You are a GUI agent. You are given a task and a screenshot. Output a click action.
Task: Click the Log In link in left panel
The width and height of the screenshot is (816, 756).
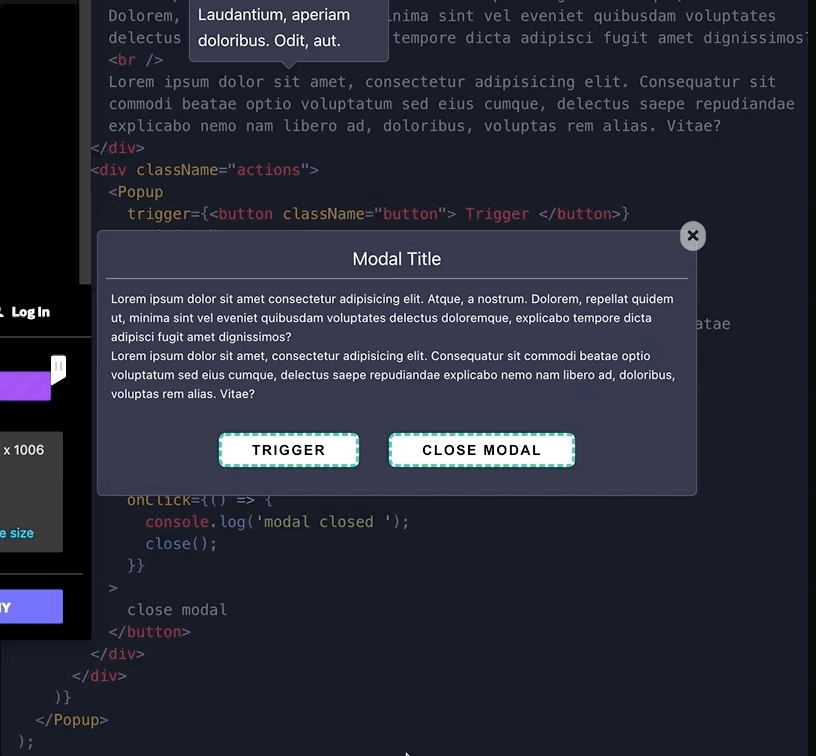click(x=30, y=312)
